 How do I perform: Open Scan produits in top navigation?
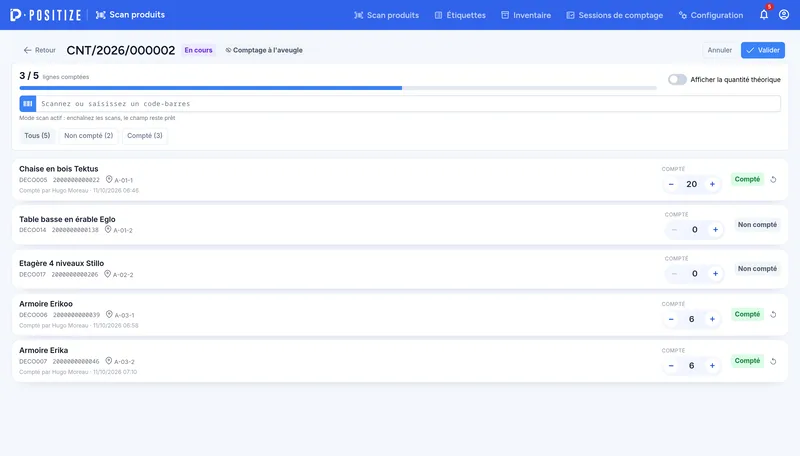(x=386, y=15)
